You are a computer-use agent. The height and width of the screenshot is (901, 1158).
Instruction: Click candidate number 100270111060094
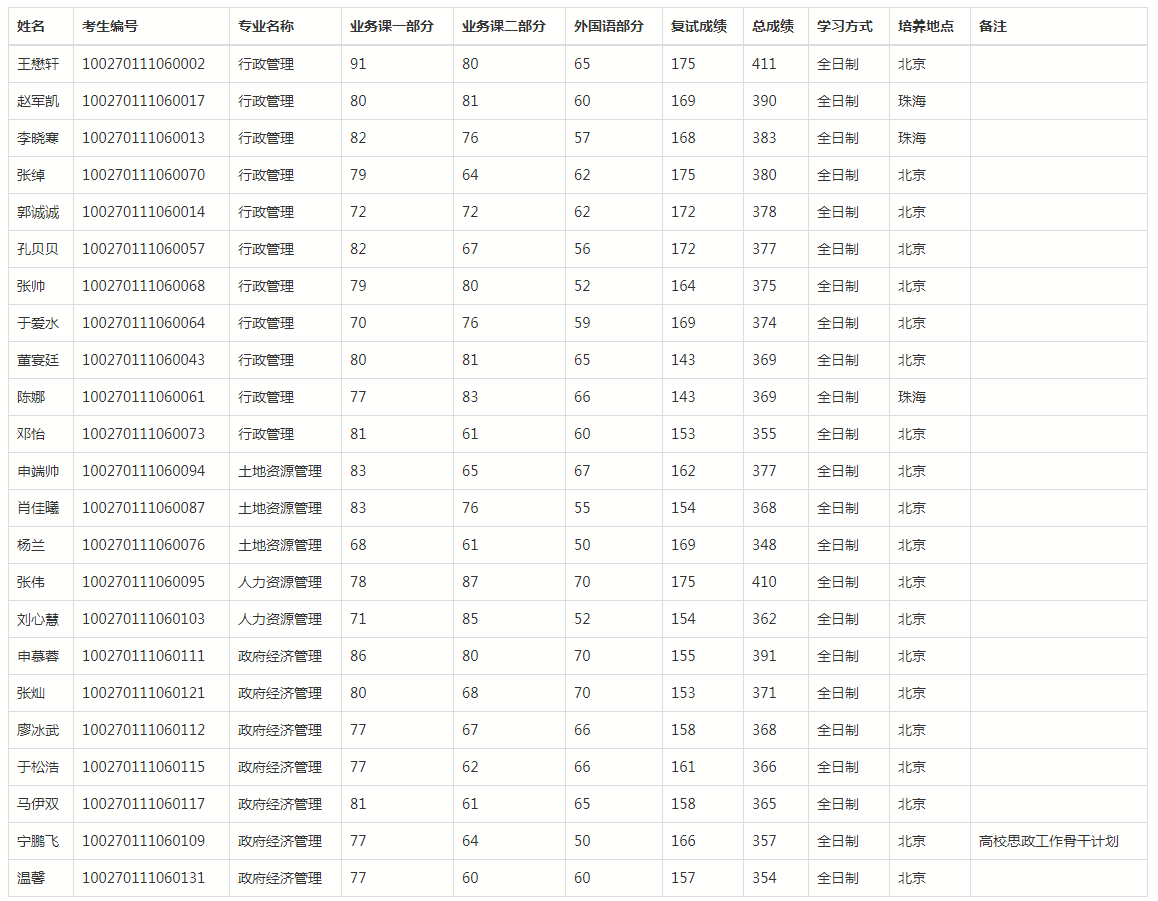(143, 471)
